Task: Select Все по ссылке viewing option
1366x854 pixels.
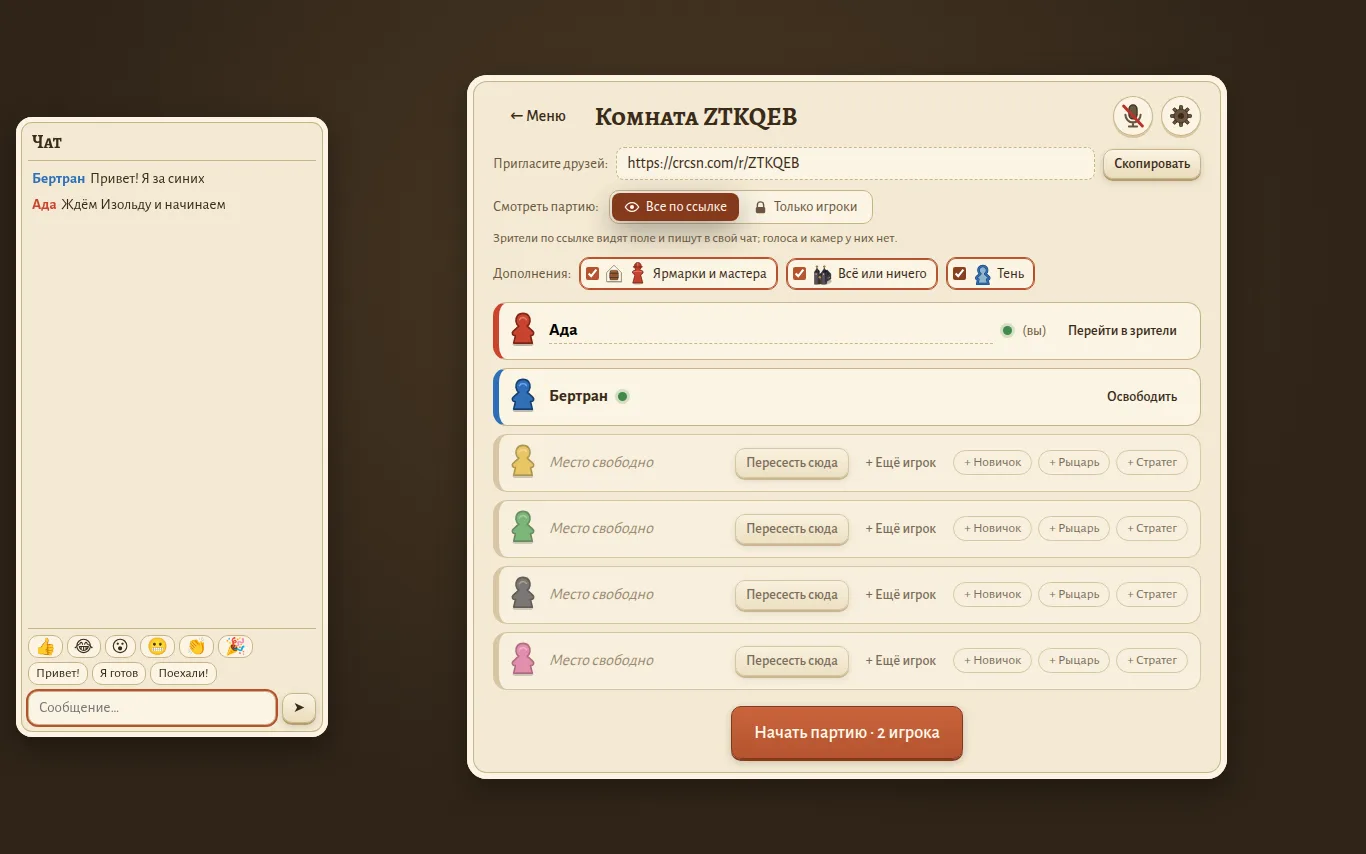Action: (x=675, y=207)
